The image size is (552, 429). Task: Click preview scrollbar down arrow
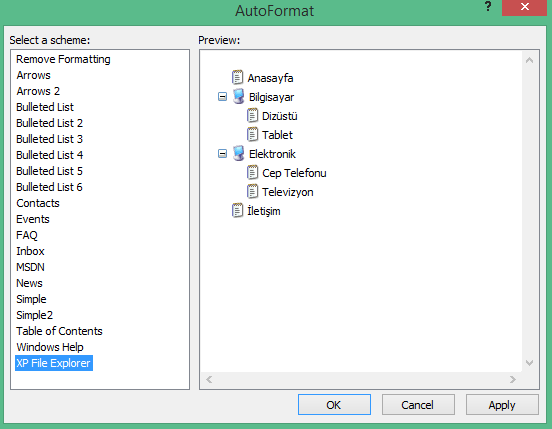tap(529, 363)
